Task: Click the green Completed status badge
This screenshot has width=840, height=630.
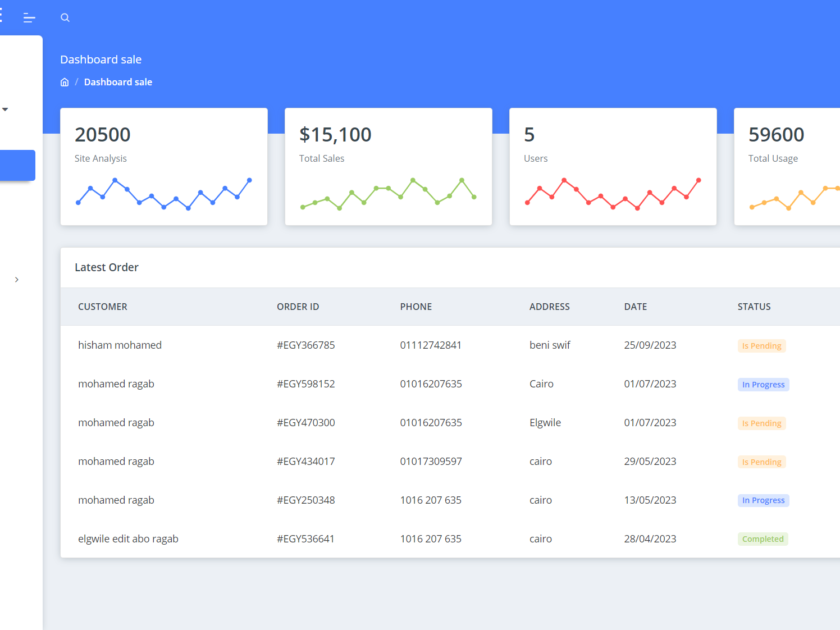Action: [762, 539]
